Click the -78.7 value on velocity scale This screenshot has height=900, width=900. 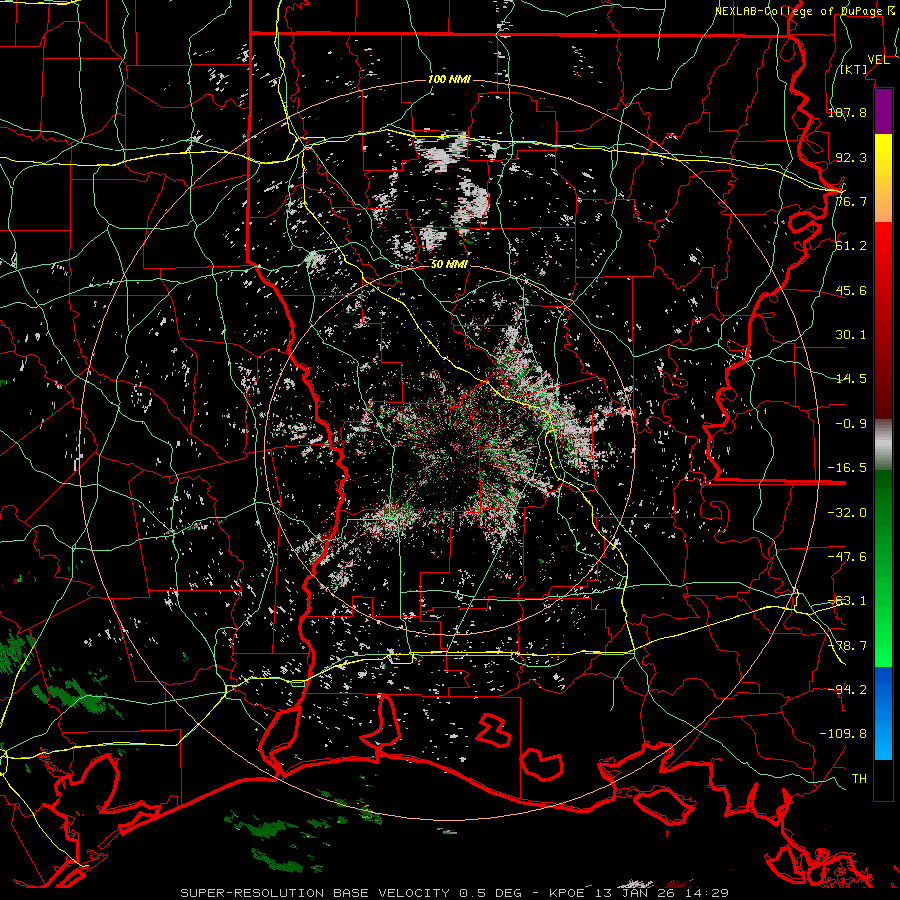tap(847, 646)
